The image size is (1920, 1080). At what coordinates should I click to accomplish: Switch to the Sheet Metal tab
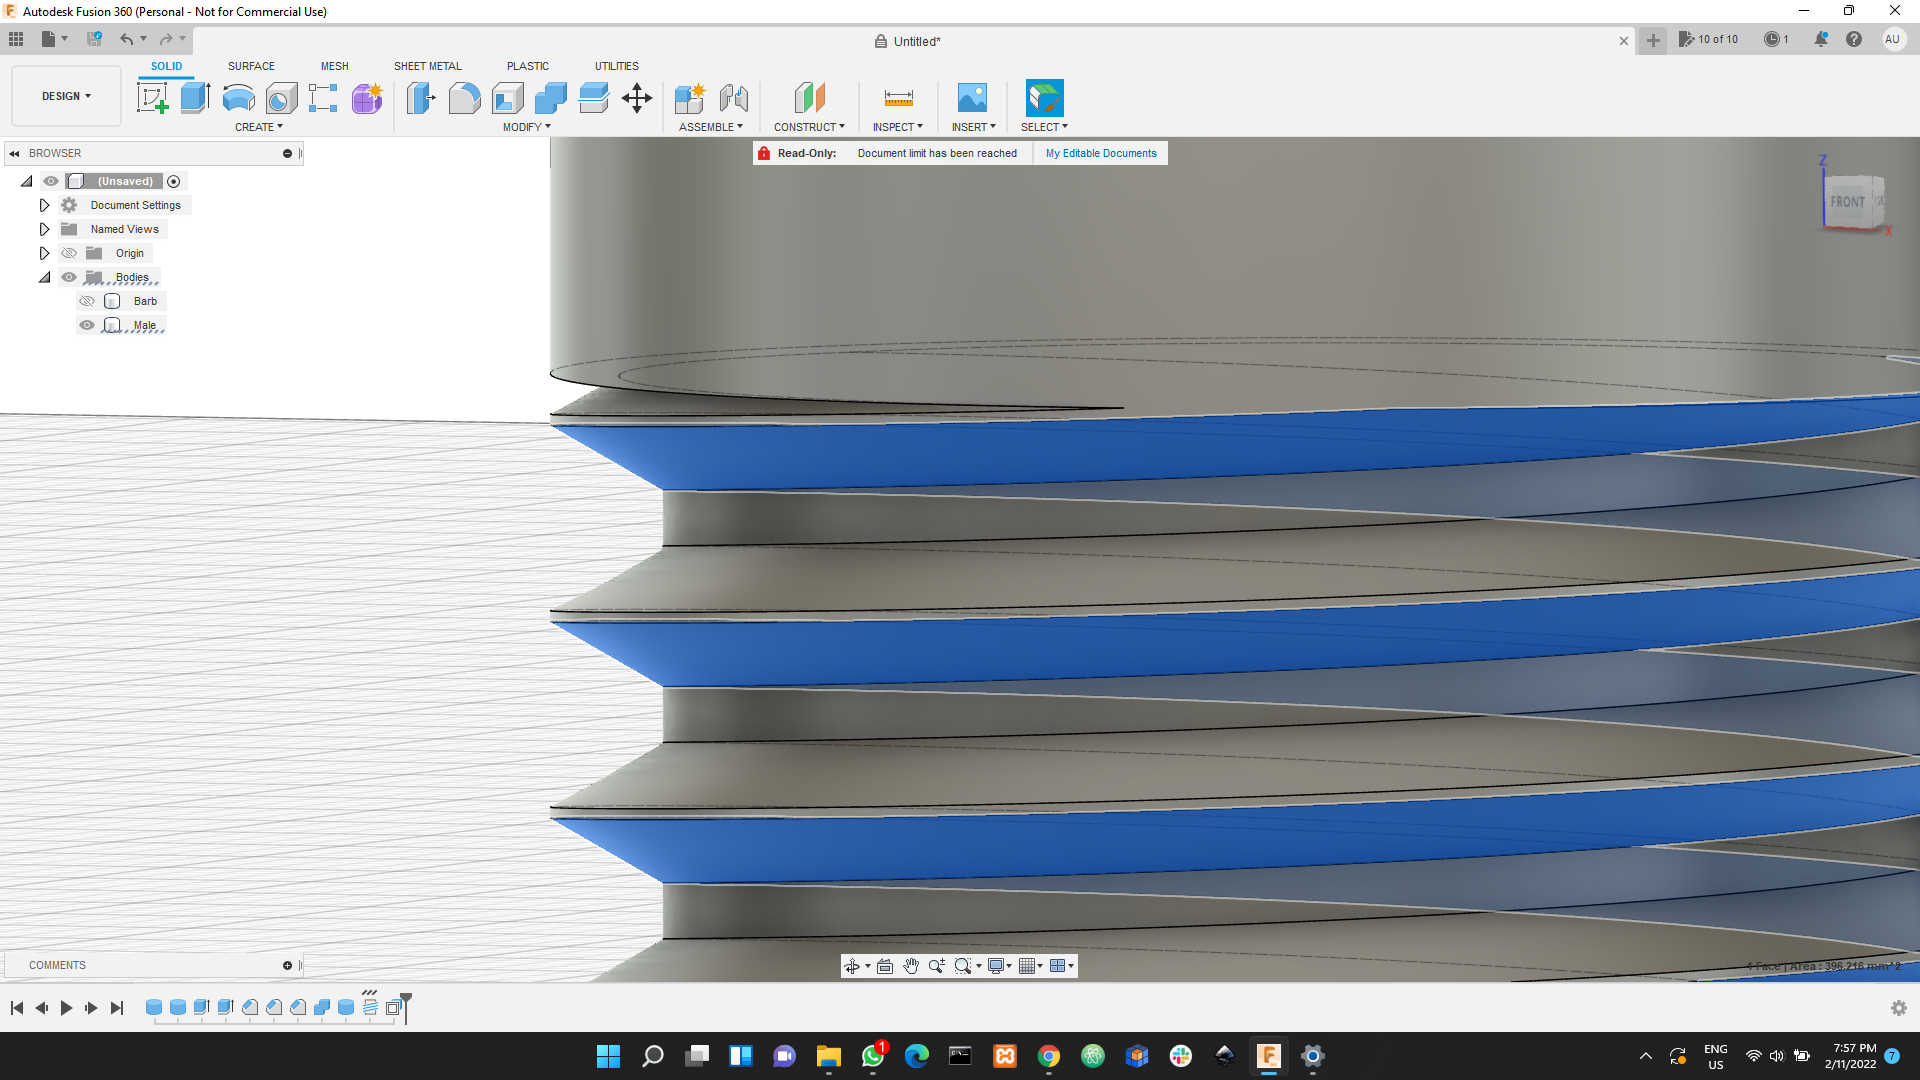point(427,66)
